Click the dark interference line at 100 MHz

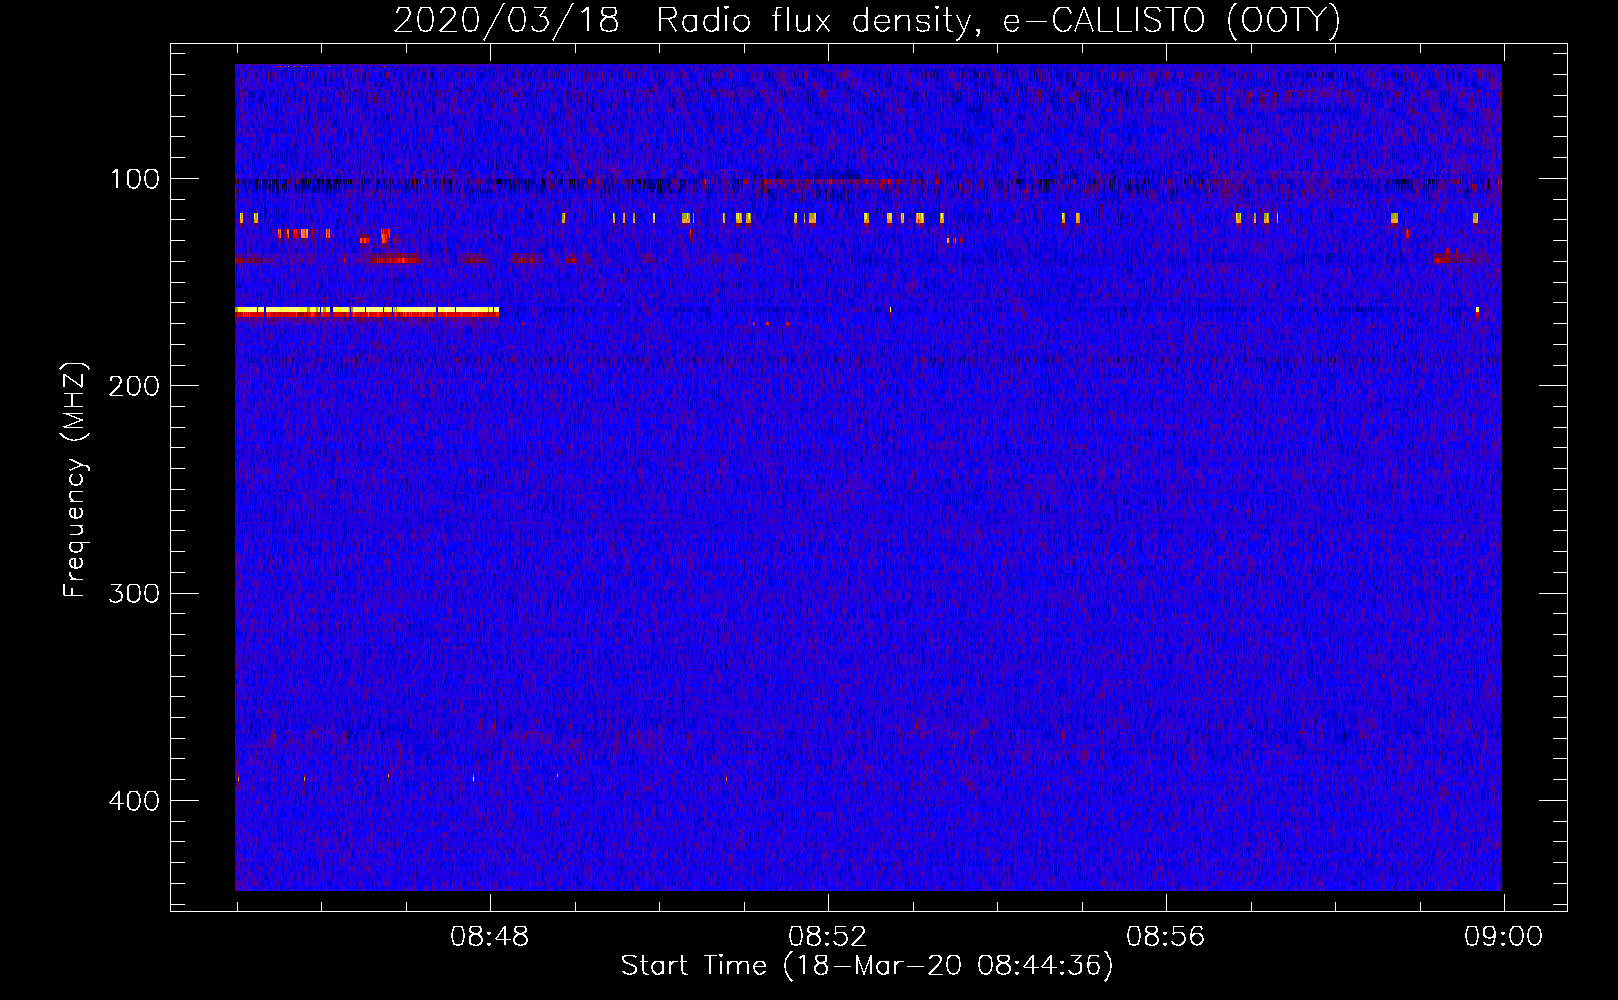(868, 184)
